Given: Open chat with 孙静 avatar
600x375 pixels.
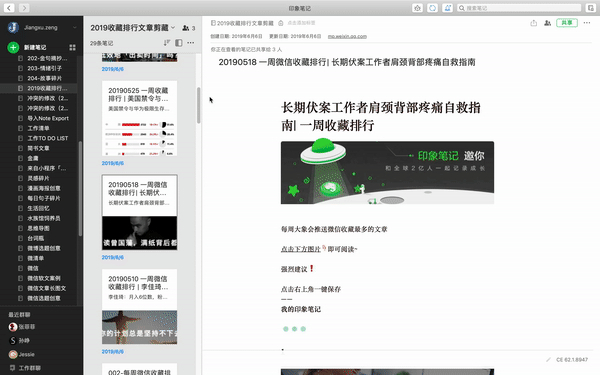Looking at the screenshot, I should (13, 341).
